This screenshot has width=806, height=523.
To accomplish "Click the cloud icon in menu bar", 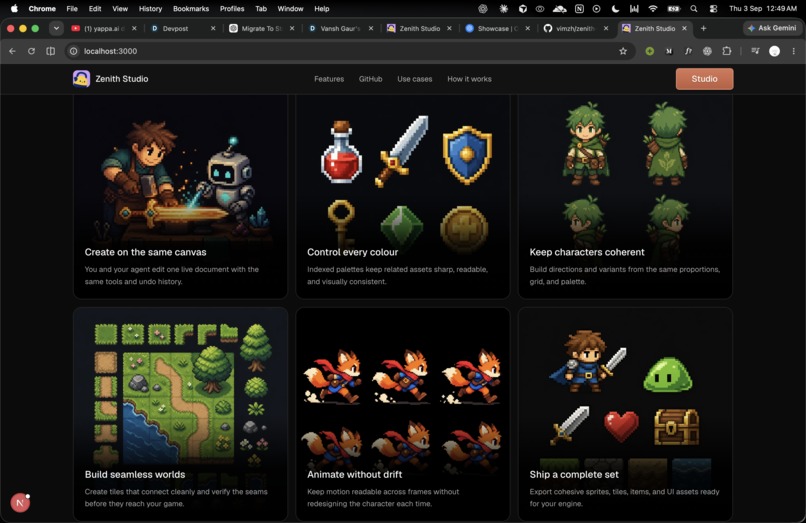I will coord(560,9).
